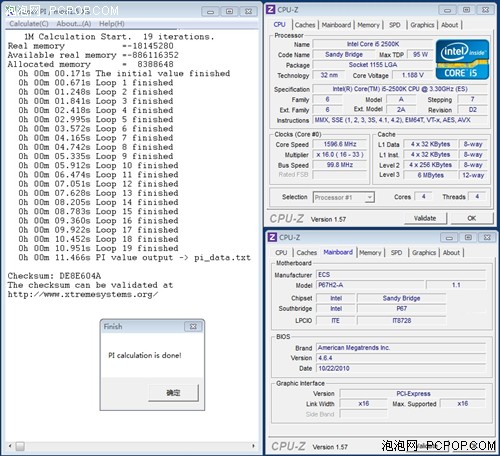The height and width of the screenshot is (456, 500).
Task: Click the horizontal scrollbar thumb in Super PI
Action: tap(20, 446)
